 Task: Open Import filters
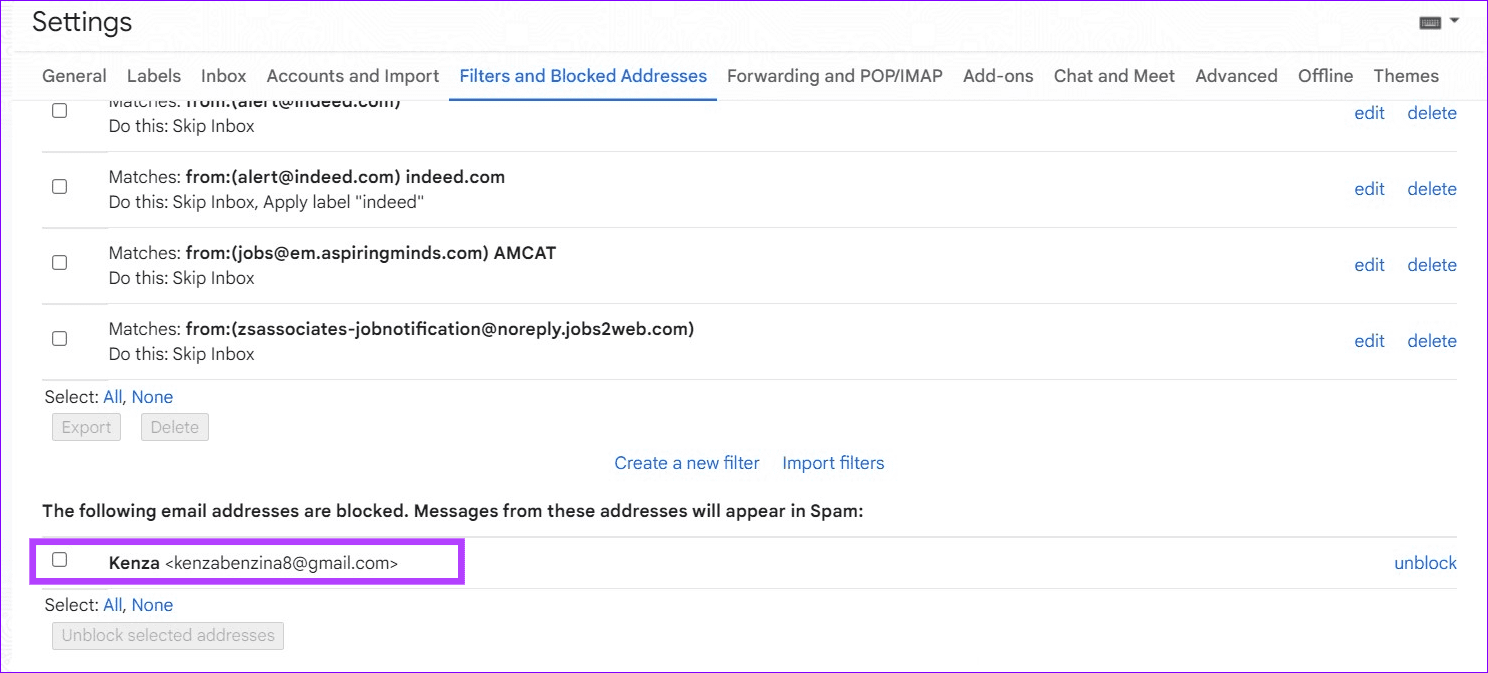coord(833,462)
